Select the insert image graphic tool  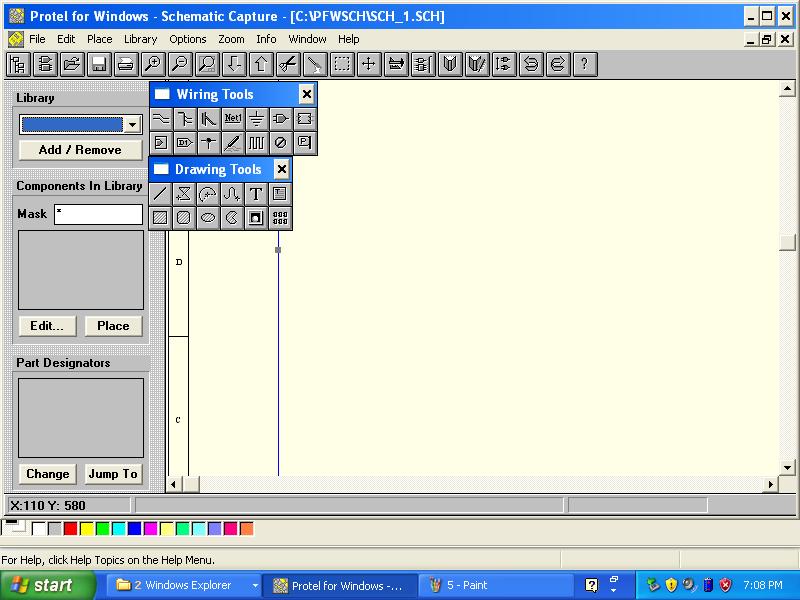point(256,218)
